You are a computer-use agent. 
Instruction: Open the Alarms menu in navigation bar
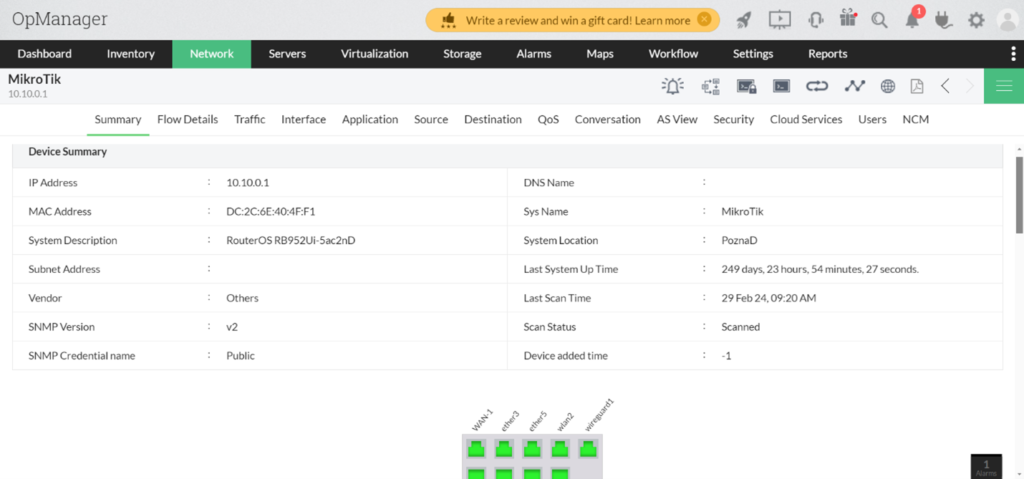[x=533, y=54]
